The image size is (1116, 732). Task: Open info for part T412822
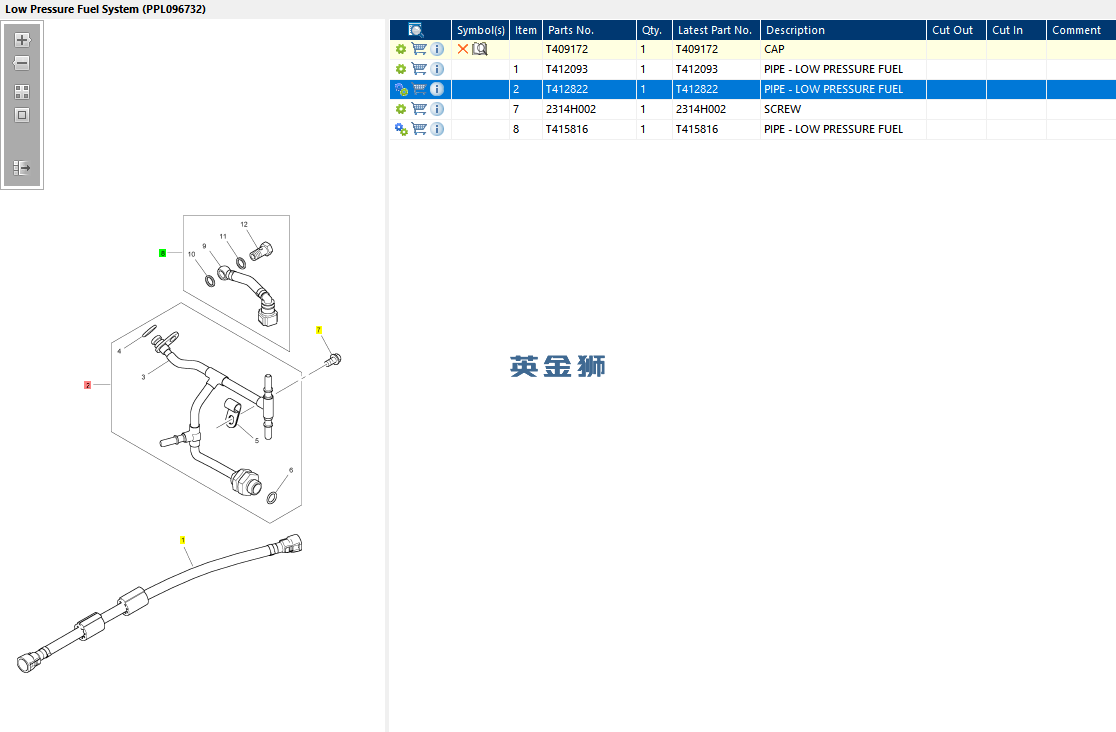[x=438, y=89]
